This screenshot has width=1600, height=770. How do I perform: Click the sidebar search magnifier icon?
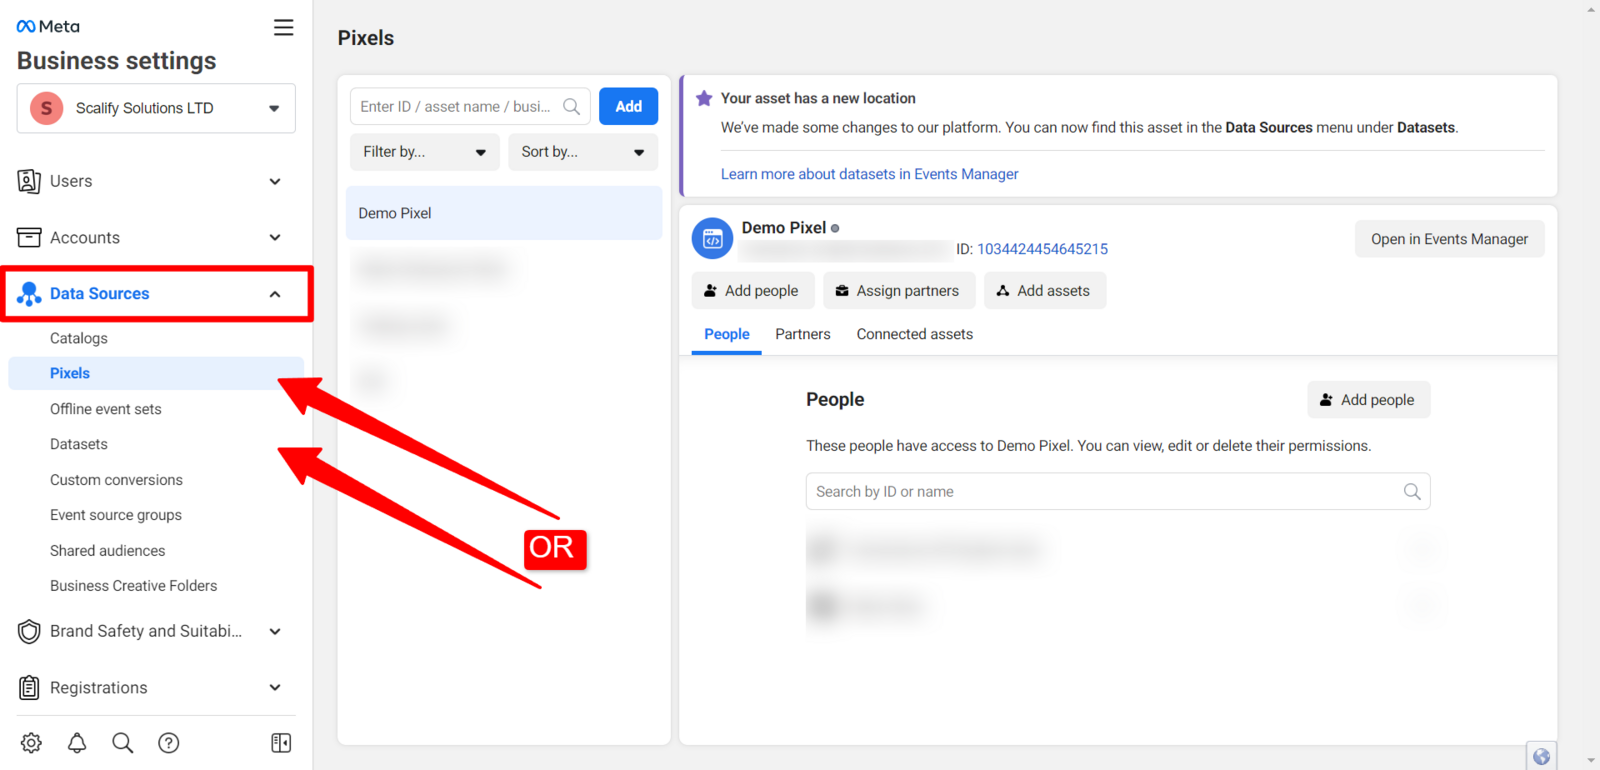pos(123,743)
